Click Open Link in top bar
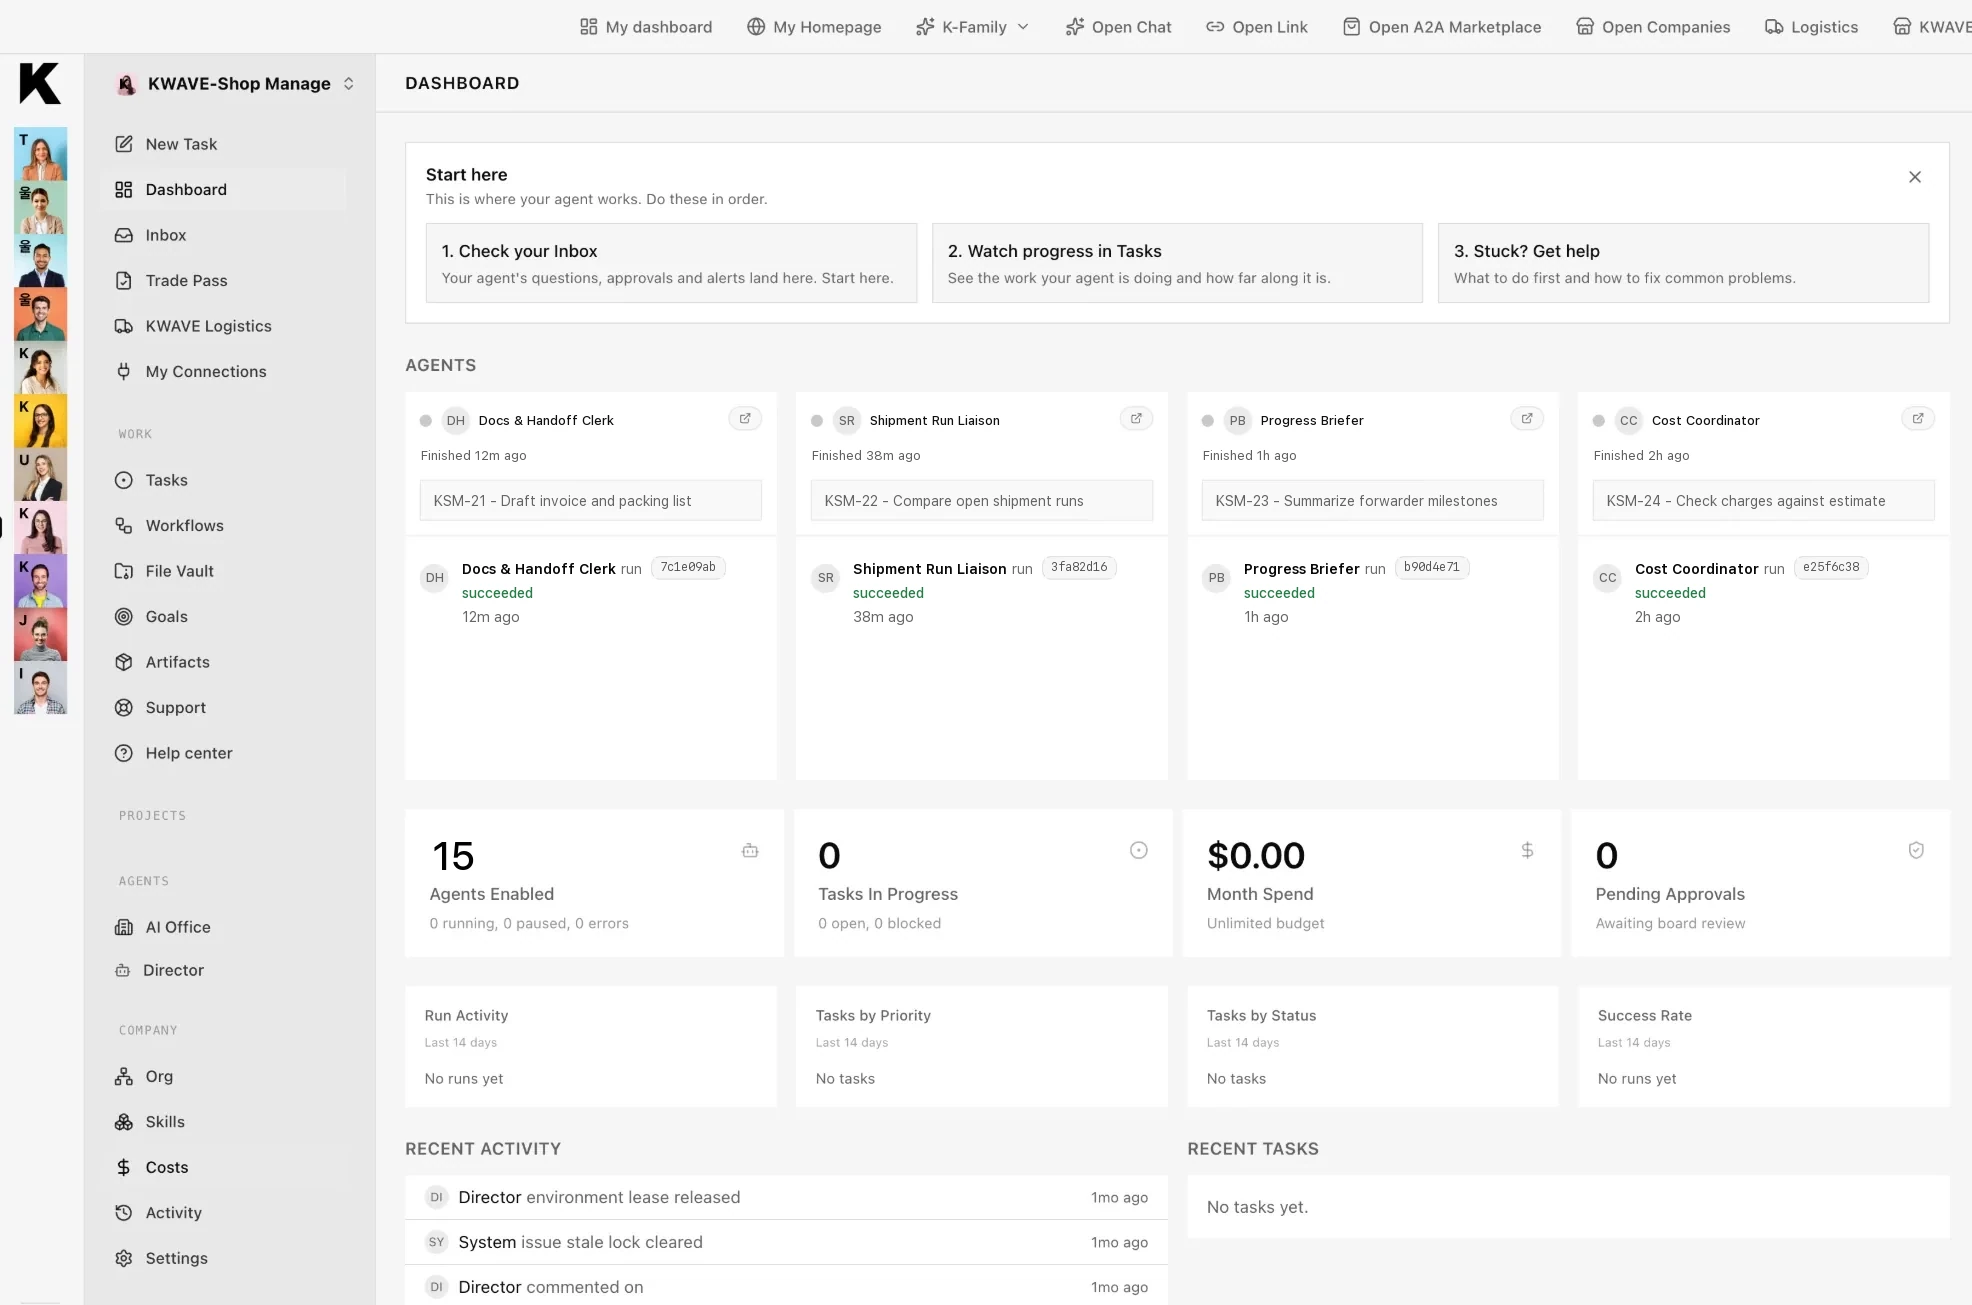 pos(1257,27)
